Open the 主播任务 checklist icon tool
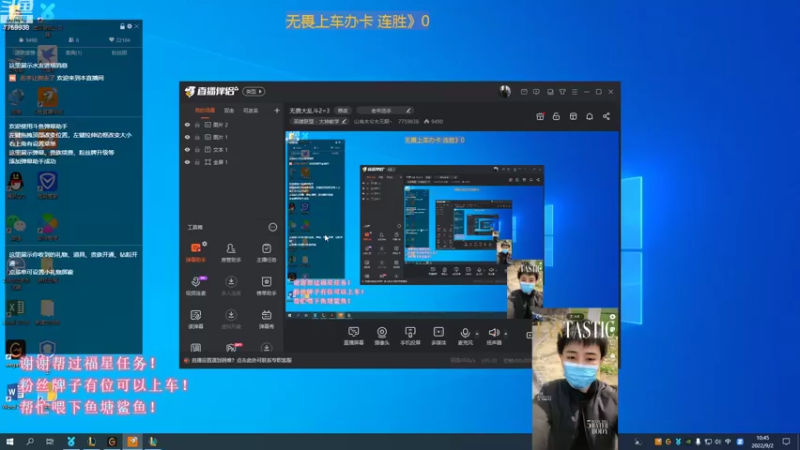 click(x=266, y=252)
